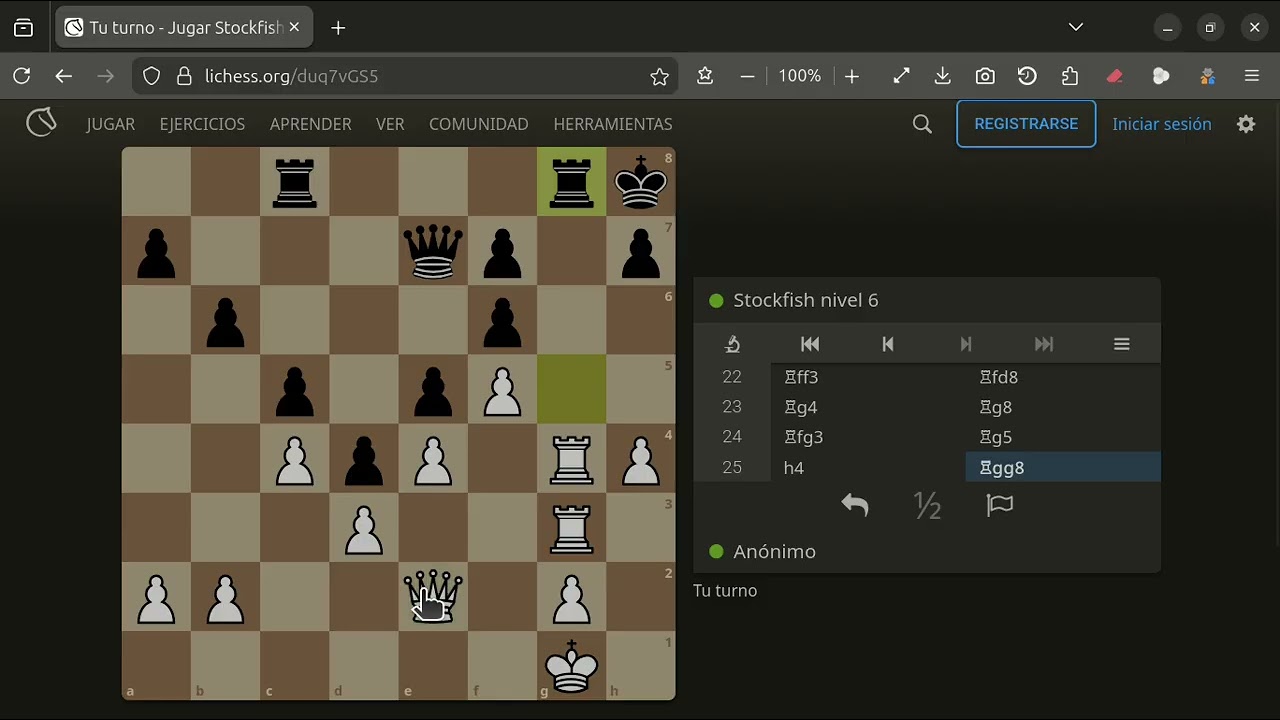Open the game hamburger menu

click(x=1122, y=344)
